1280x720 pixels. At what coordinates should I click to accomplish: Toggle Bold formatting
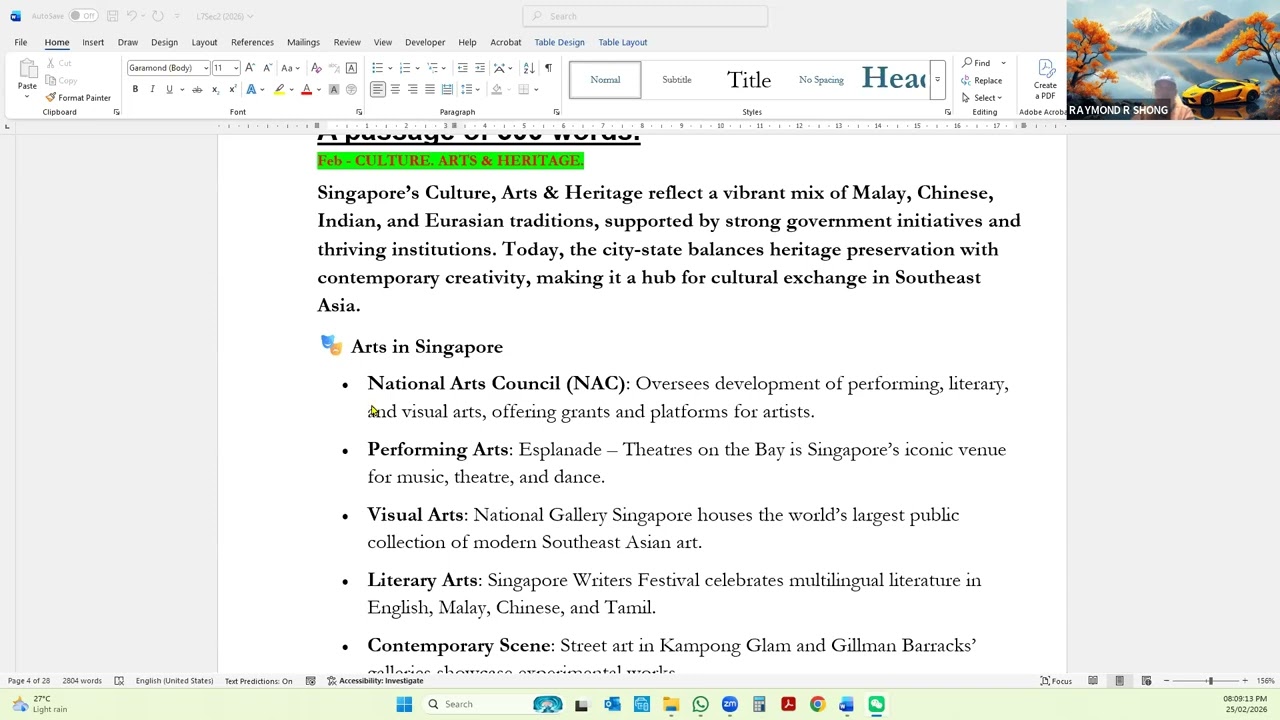[135, 90]
